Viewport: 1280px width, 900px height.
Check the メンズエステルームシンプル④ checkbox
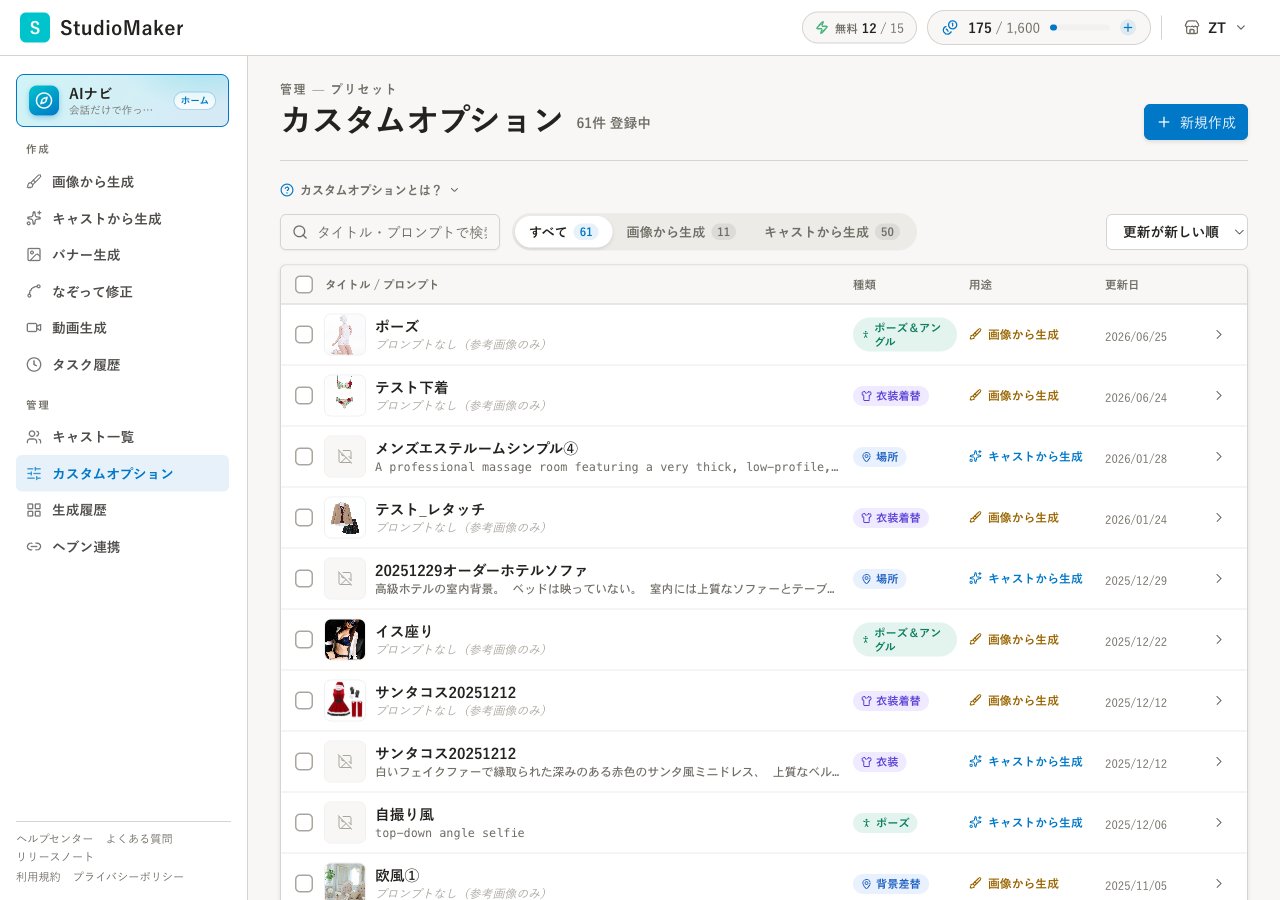[x=304, y=457]
